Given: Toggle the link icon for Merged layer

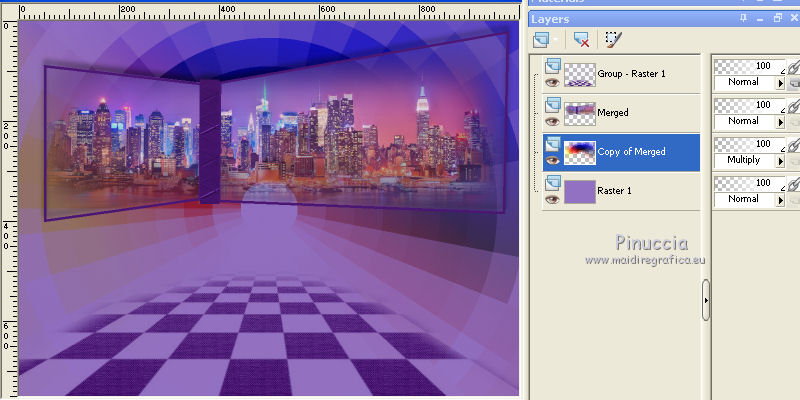Looking at the screenshot, I should tap(793, 106).
